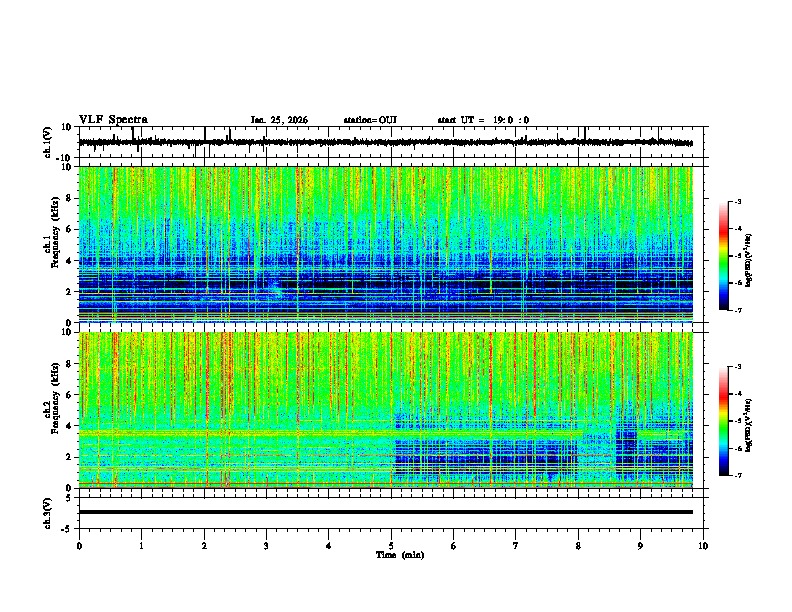The image size is (792, 612).
Task: Click the date text "Jan. 25, 2026"
Action: coord(279,120)
